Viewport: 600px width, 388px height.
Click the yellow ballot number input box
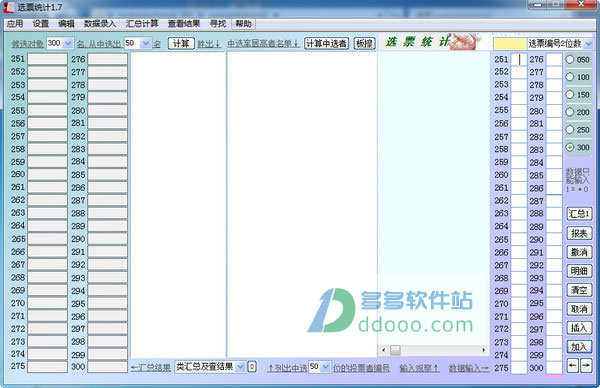click(x=510, y=44)
